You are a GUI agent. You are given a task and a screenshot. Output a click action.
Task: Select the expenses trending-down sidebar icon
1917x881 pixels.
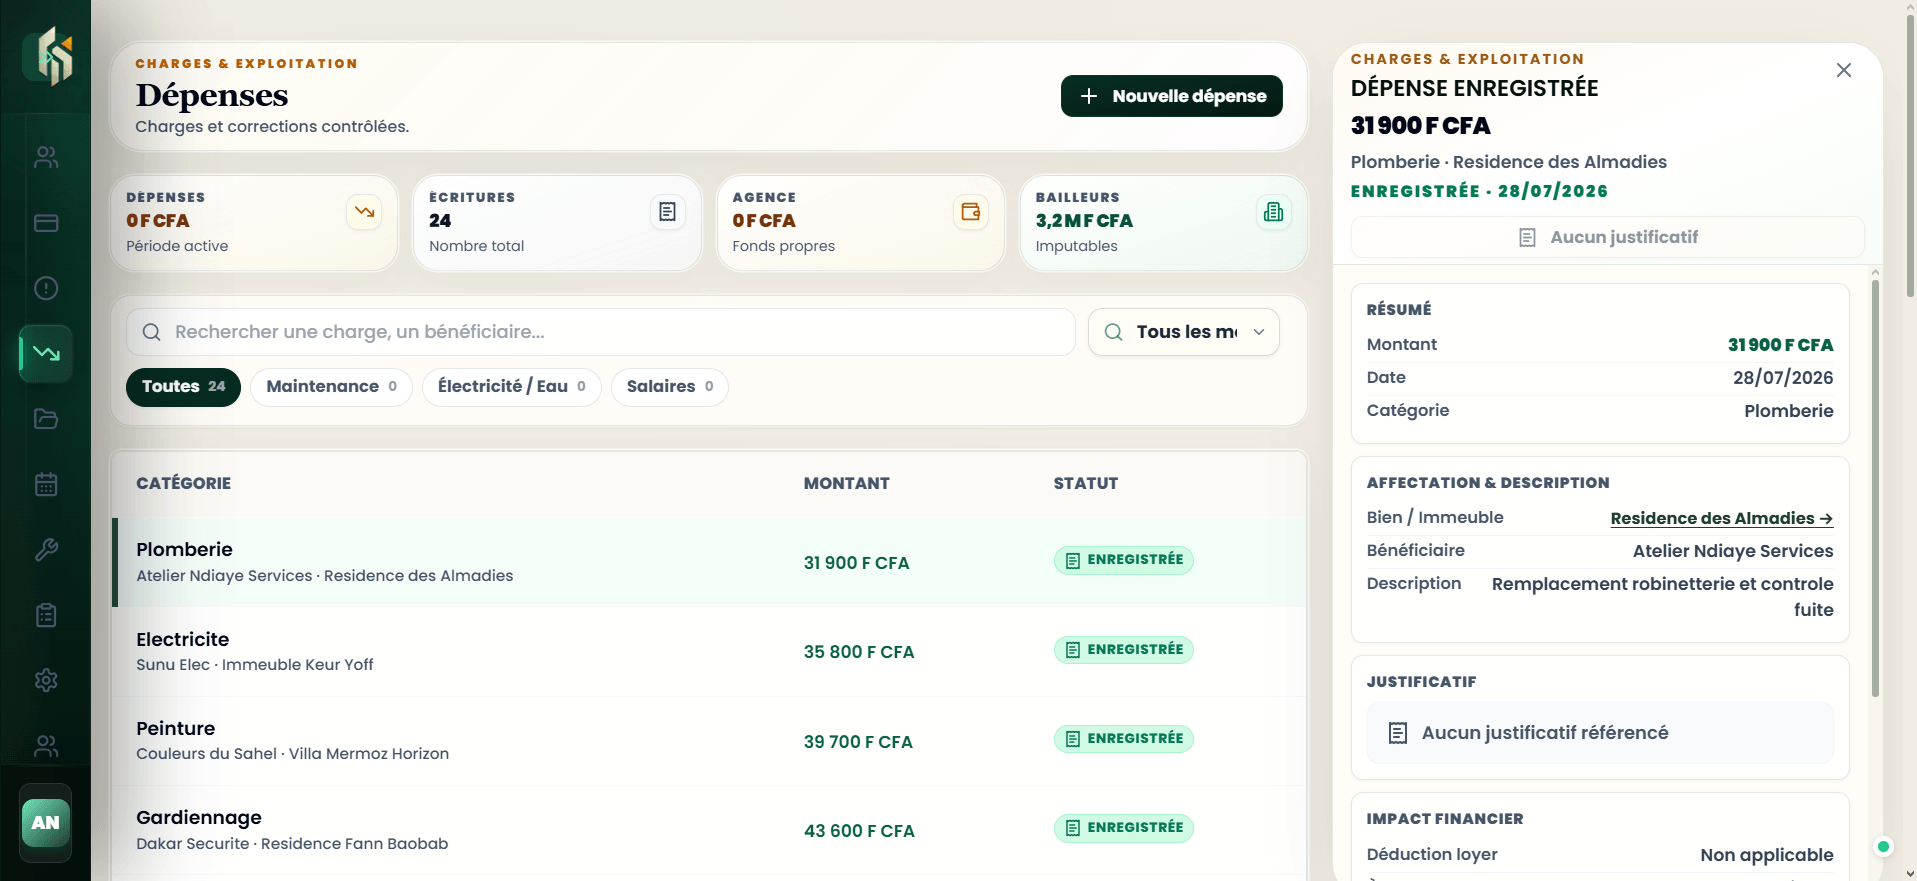(x=46, y=353)
